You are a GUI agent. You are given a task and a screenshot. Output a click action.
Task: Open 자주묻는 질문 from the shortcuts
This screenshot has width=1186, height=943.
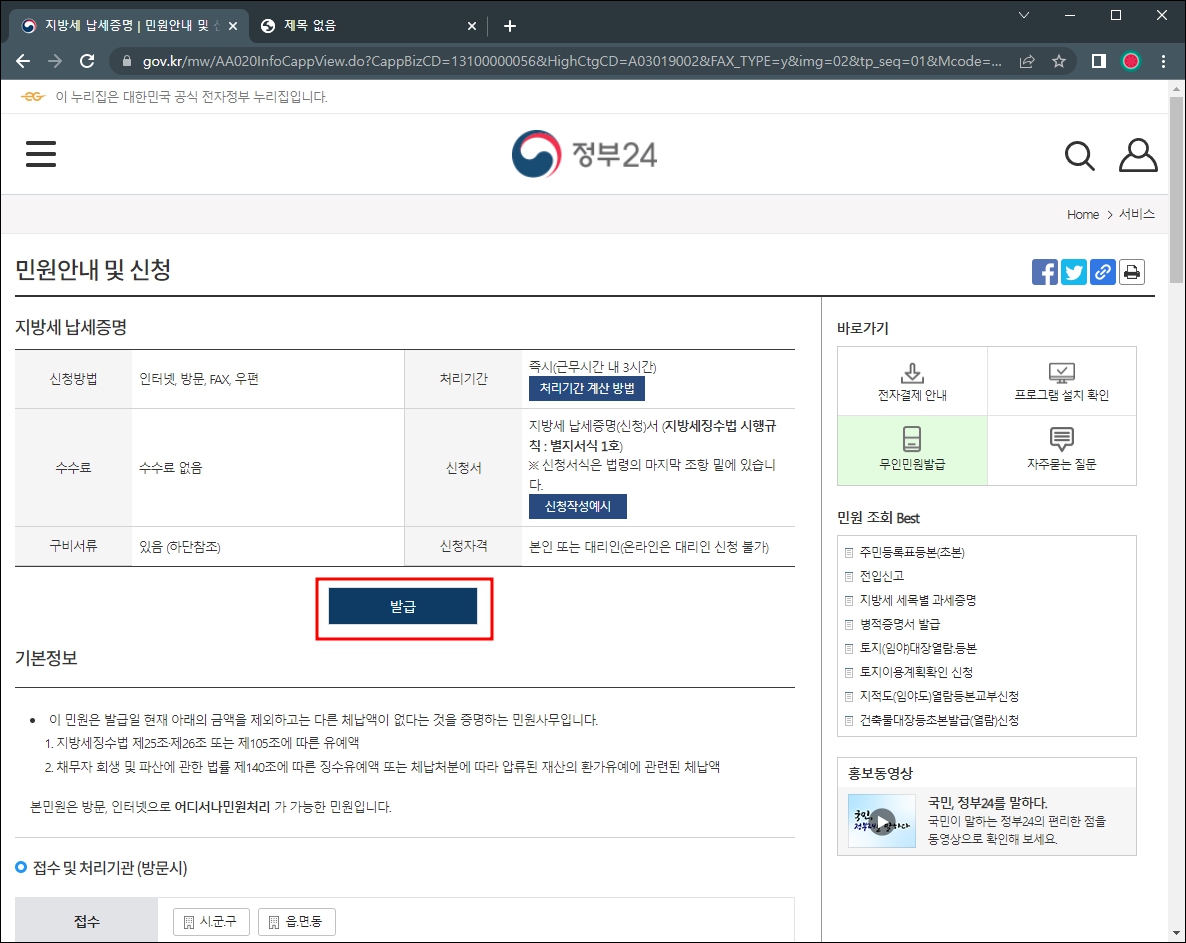[x=1061, y=450]
